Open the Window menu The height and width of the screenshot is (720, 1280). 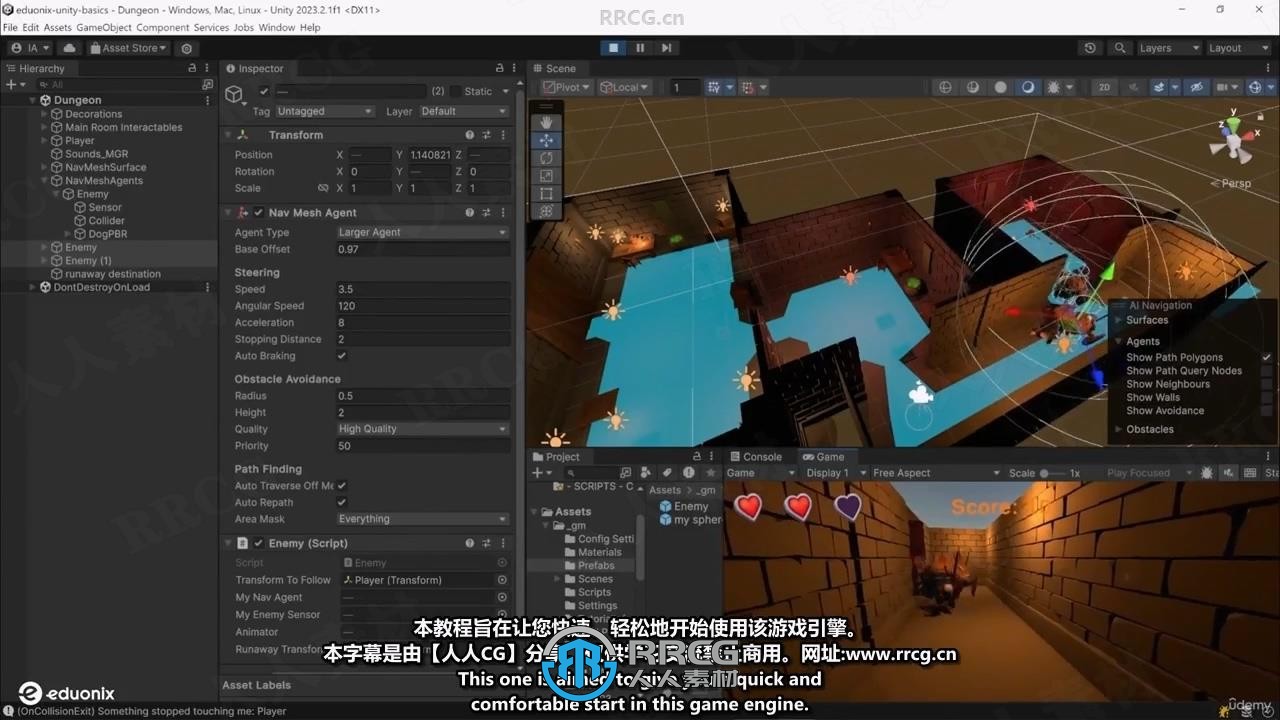pos(276,28)
